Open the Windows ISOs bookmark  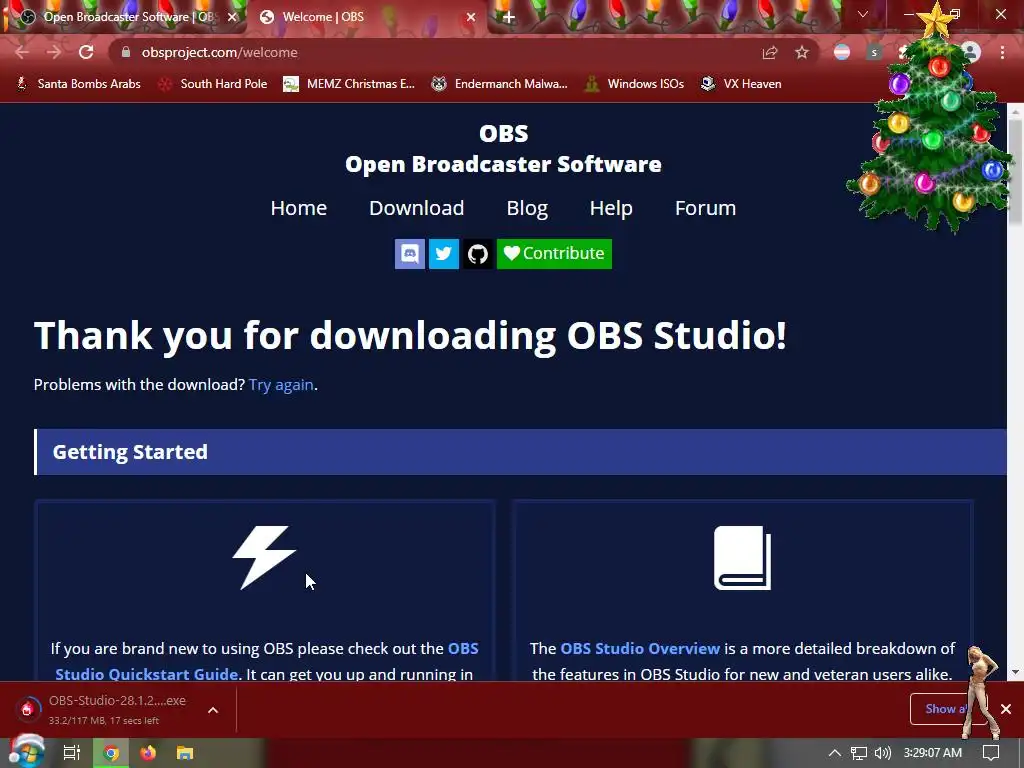(634, 84)
